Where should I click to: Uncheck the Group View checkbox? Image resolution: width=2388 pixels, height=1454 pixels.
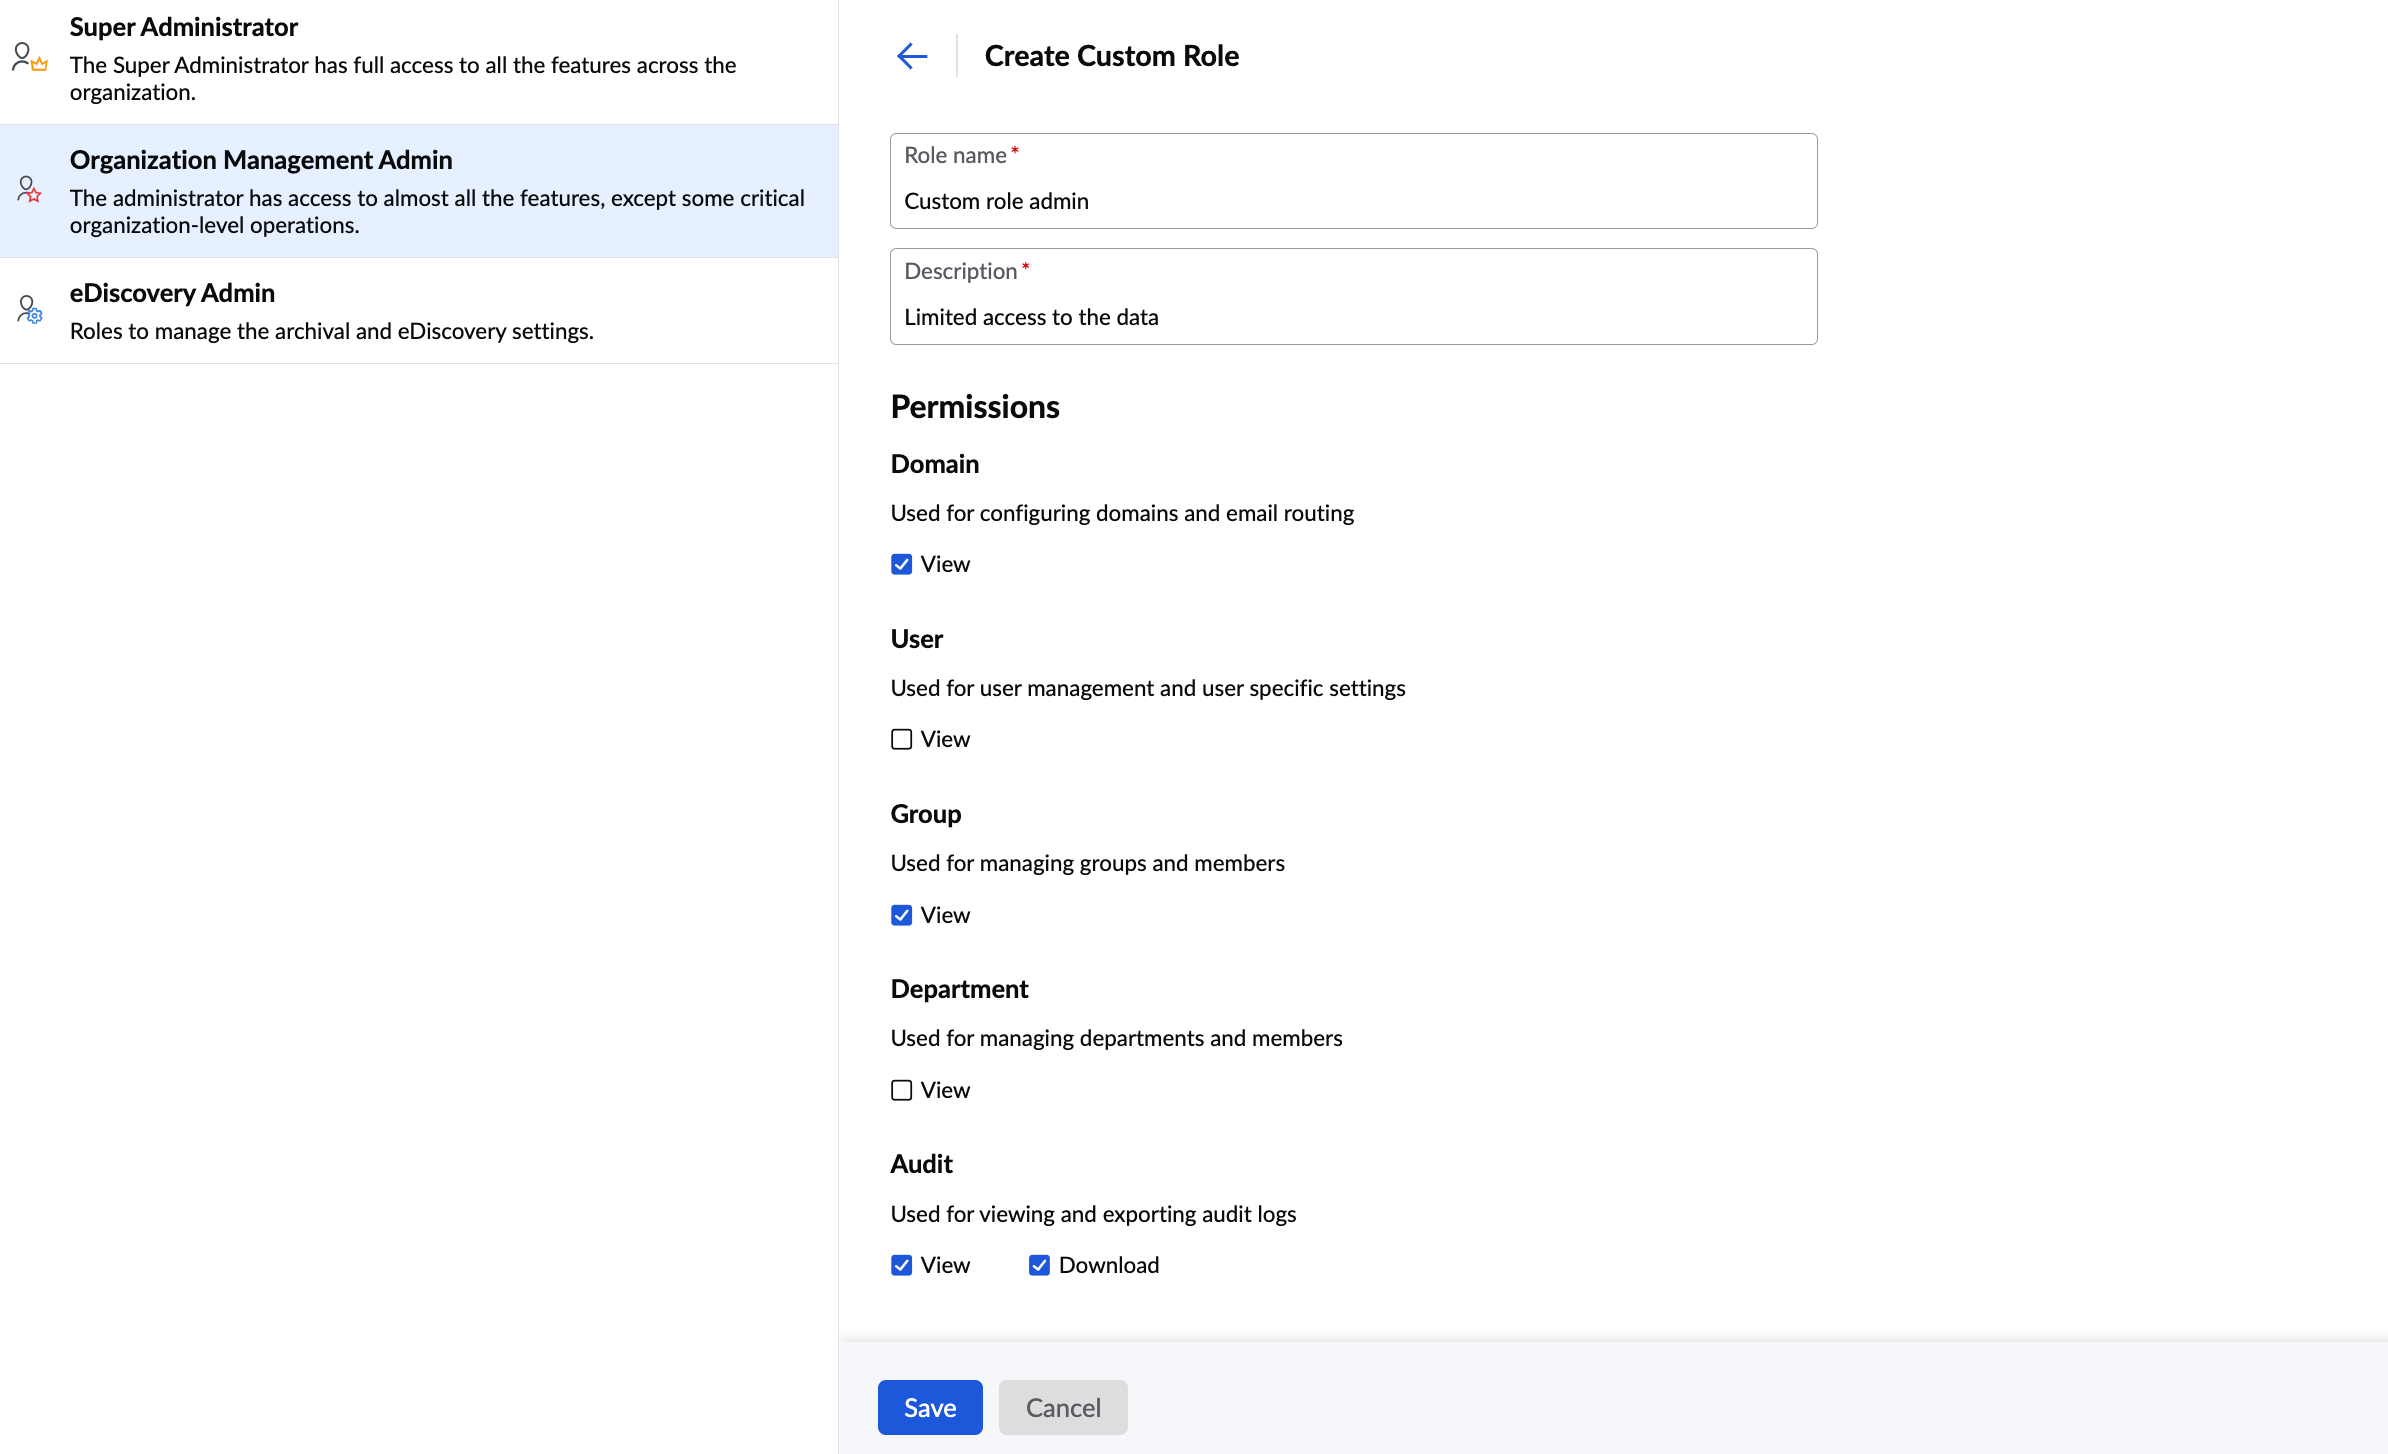point(901,915)
